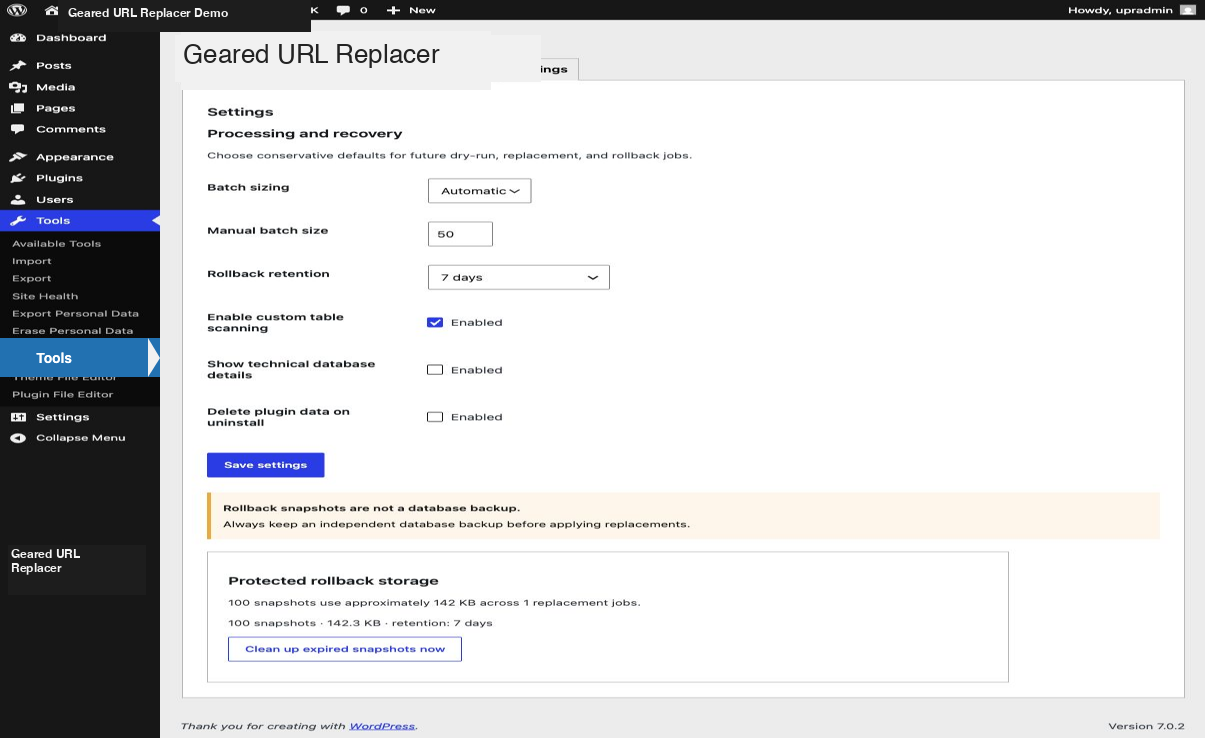Click the Pages icon in the sidebar
This screenshot has width=1205, height=738.
click(18, 108)
